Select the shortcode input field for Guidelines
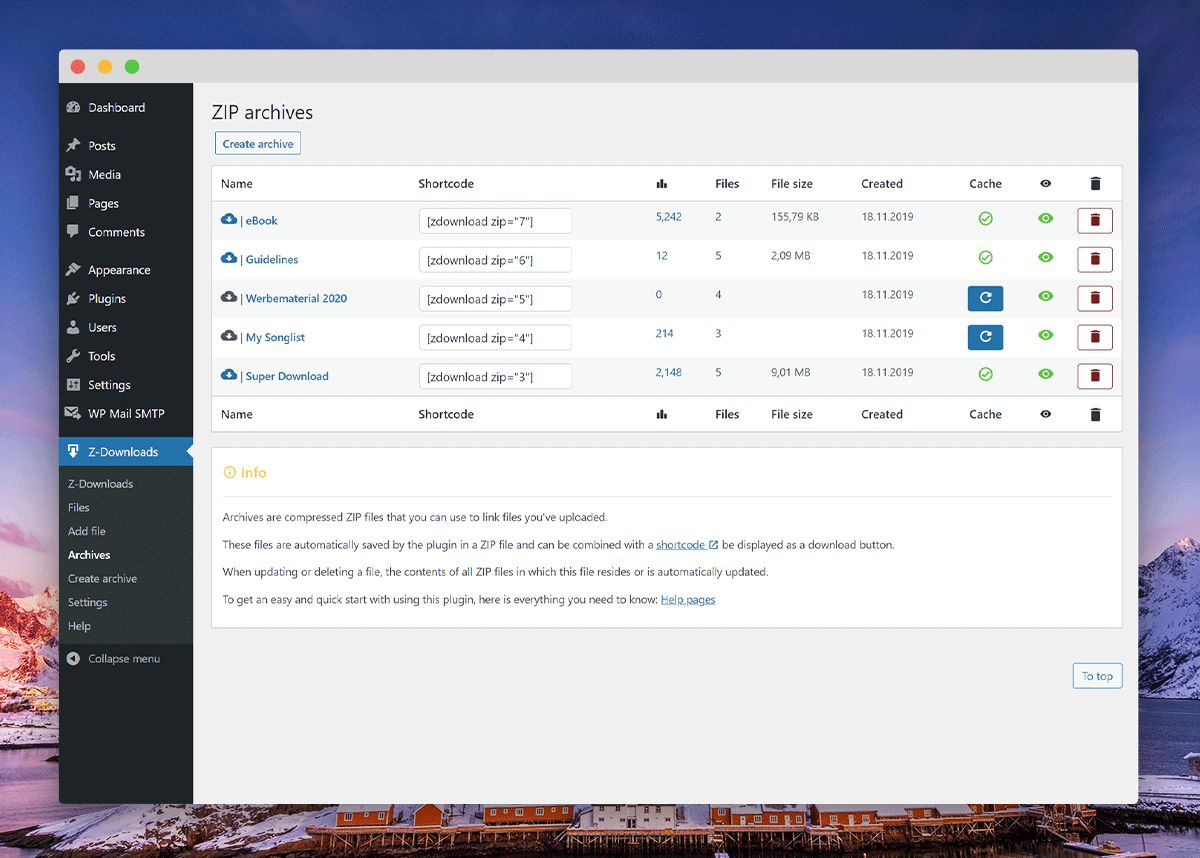 pos(493,259)
